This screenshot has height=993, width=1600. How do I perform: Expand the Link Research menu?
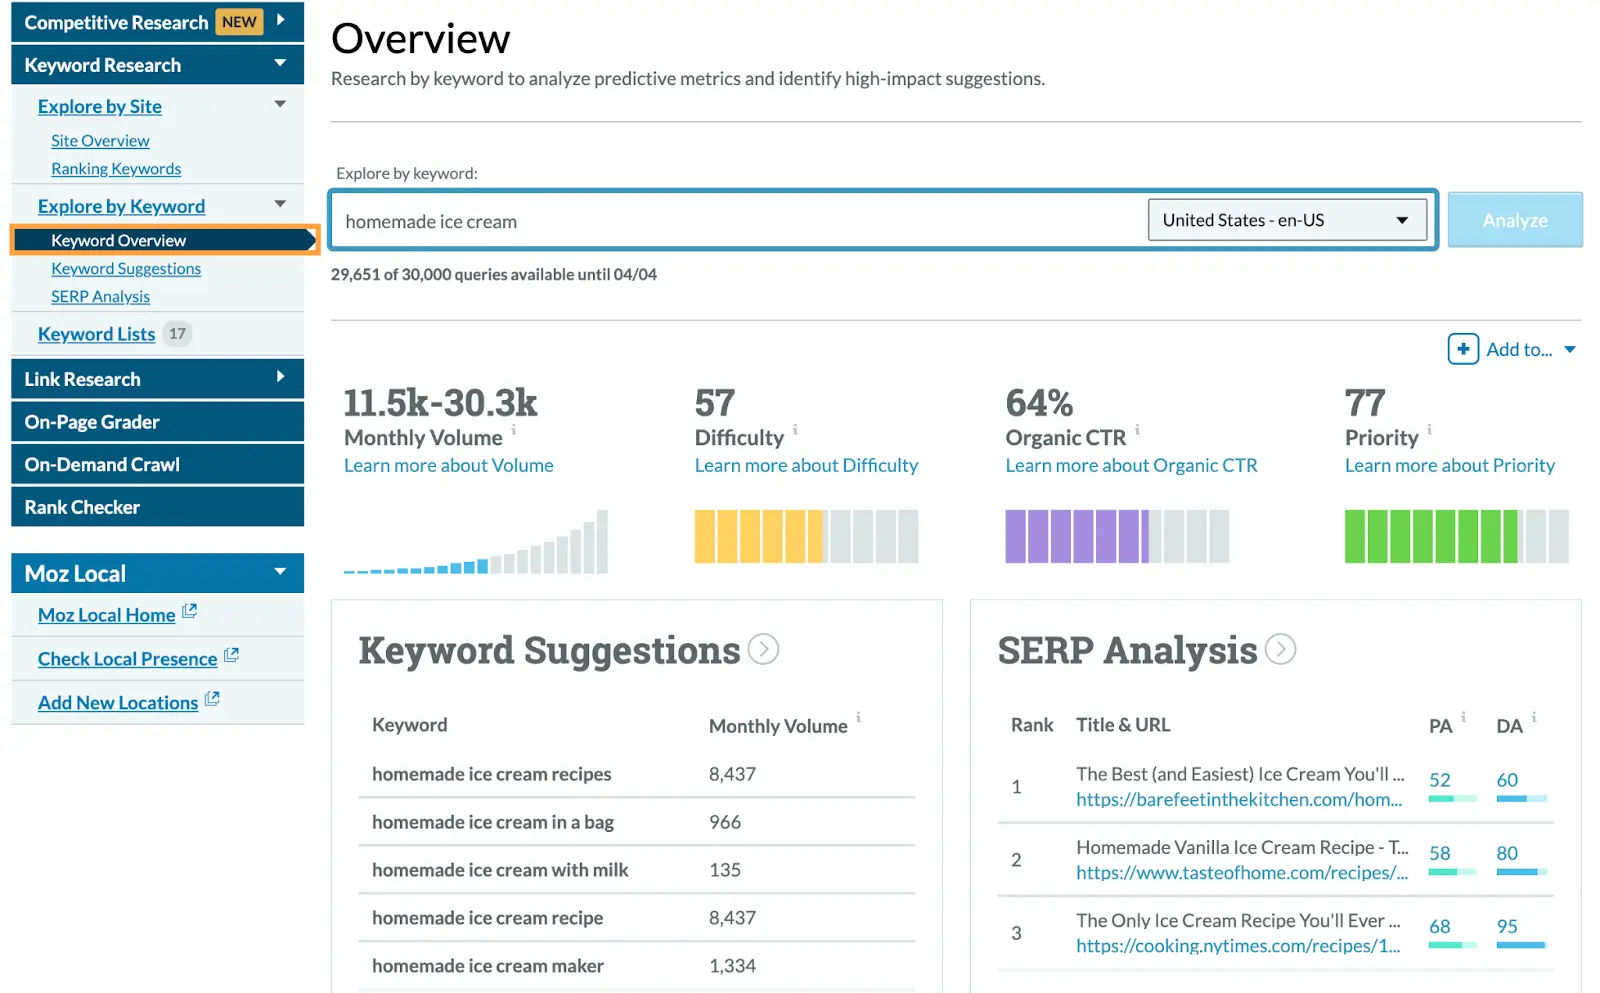pos(280,378)
